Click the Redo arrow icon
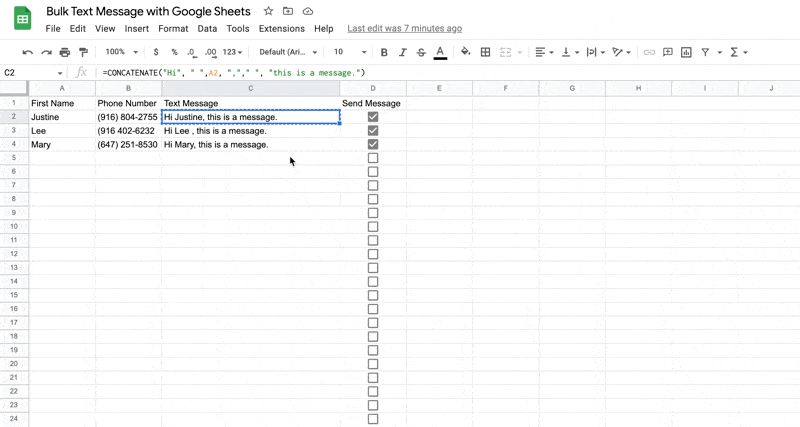This screenshot has height=427, width=800. point(46,52)
